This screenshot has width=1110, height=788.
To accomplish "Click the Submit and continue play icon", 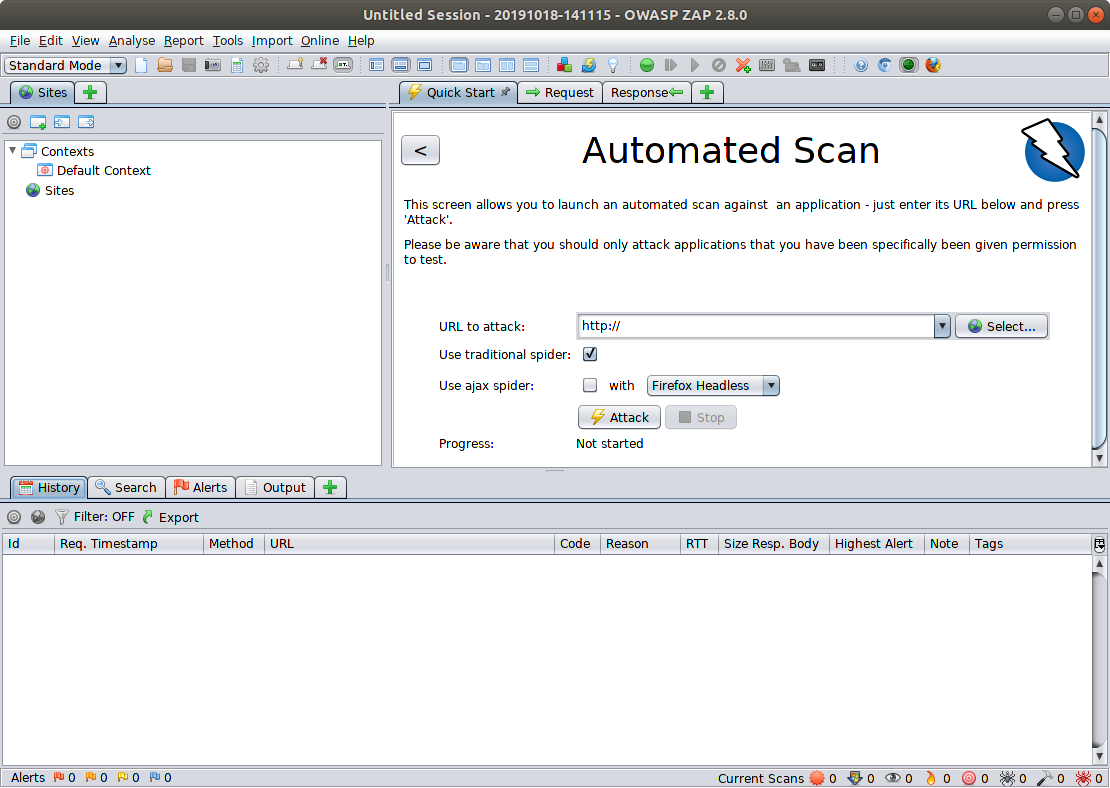I will (694, 65).
